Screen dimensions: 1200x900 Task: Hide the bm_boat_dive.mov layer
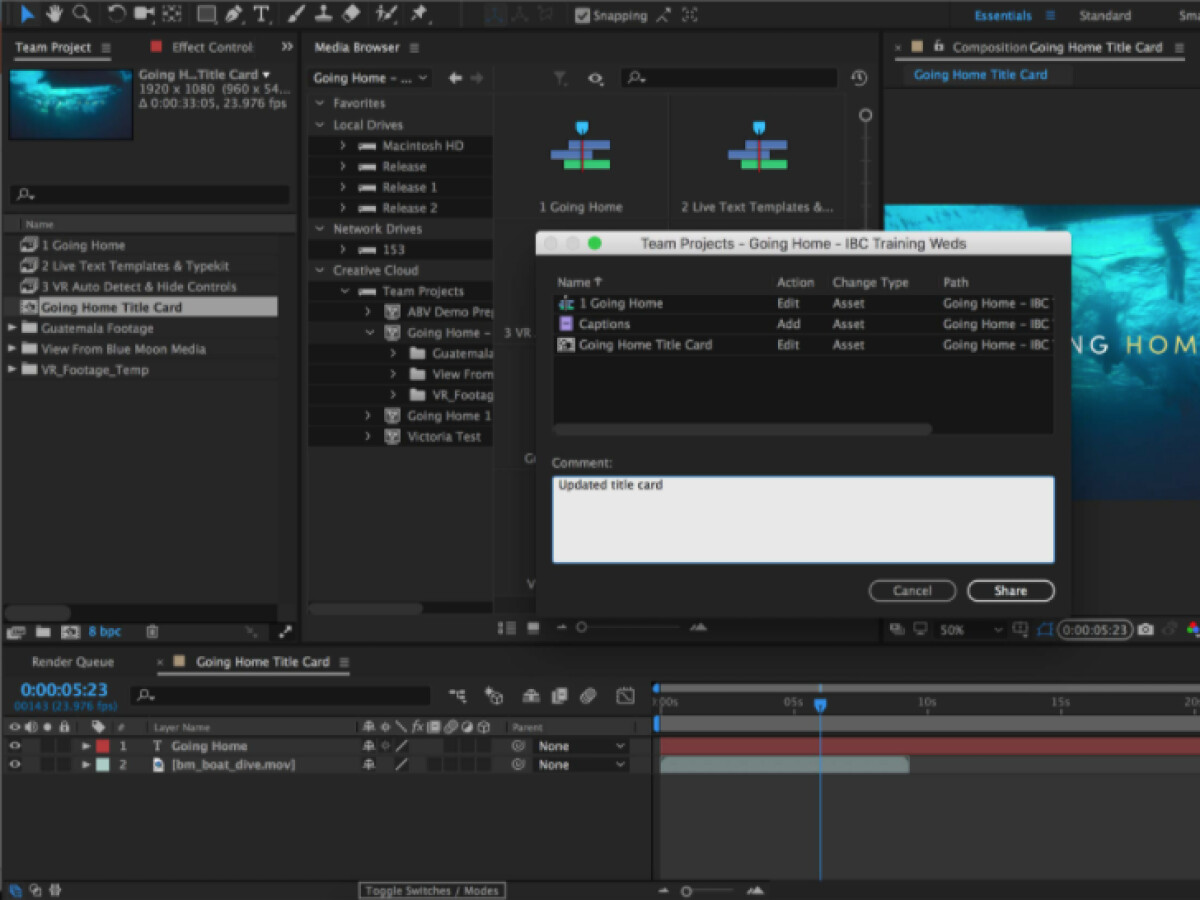[14, 765]
